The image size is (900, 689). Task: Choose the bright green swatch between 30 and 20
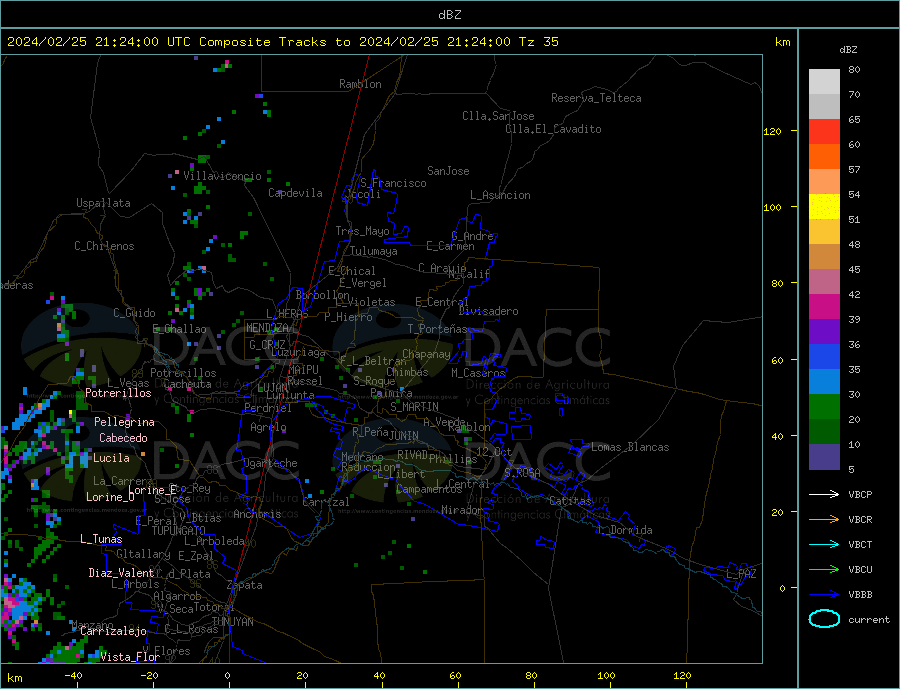click(x=824, y=407)
